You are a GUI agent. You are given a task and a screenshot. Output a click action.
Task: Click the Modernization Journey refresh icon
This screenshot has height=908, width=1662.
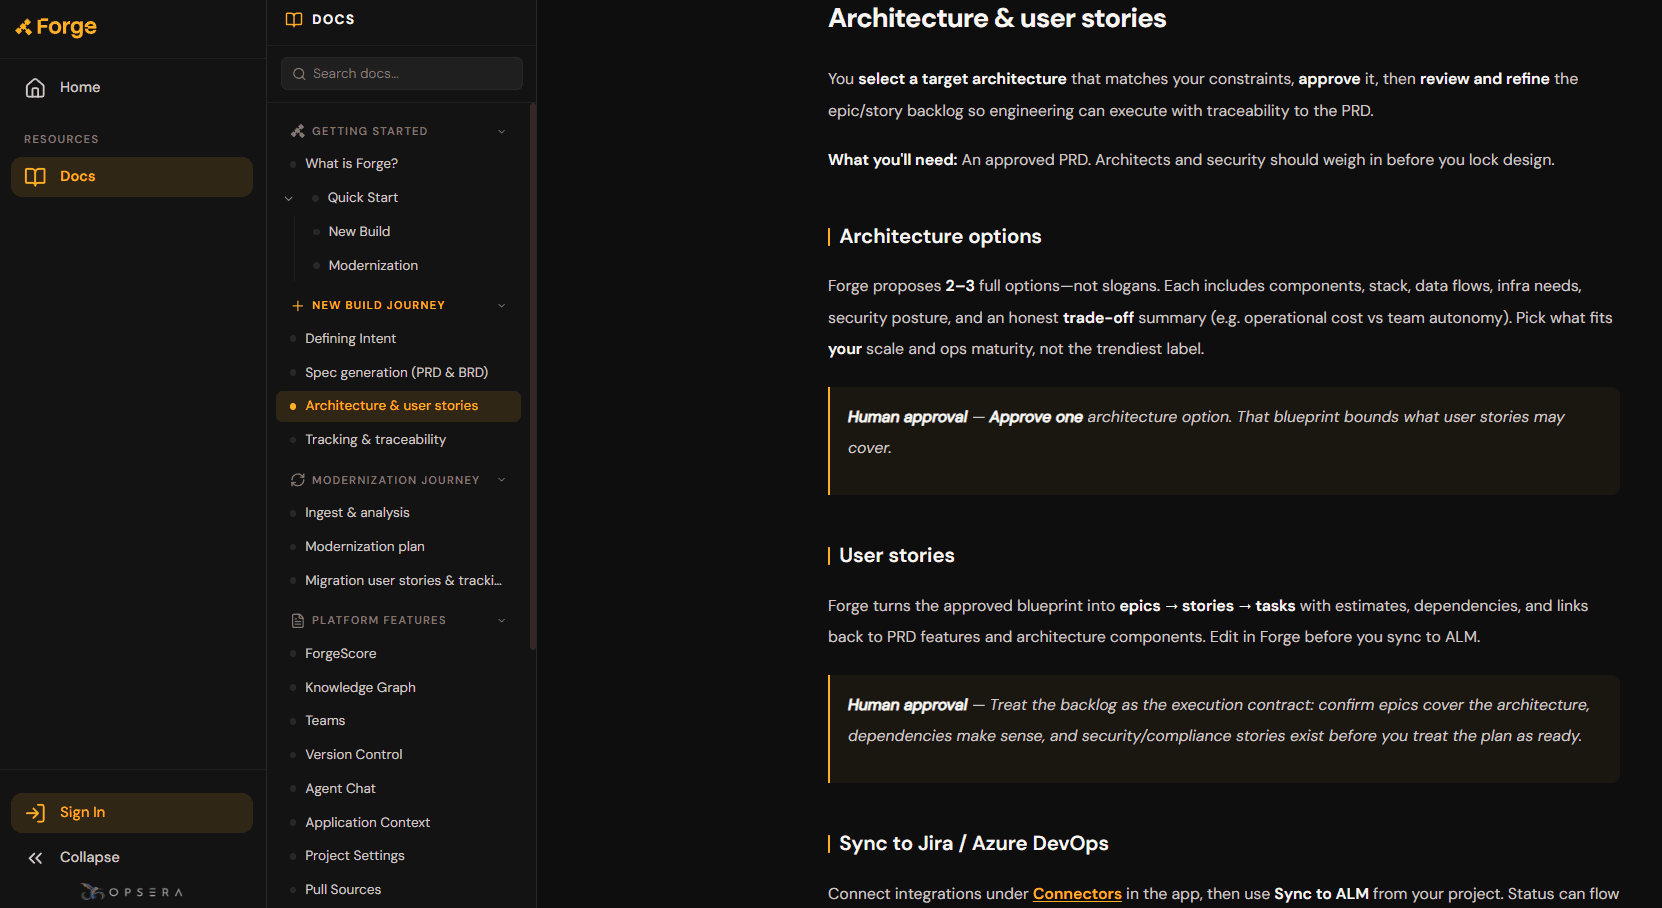coord(297,480)
